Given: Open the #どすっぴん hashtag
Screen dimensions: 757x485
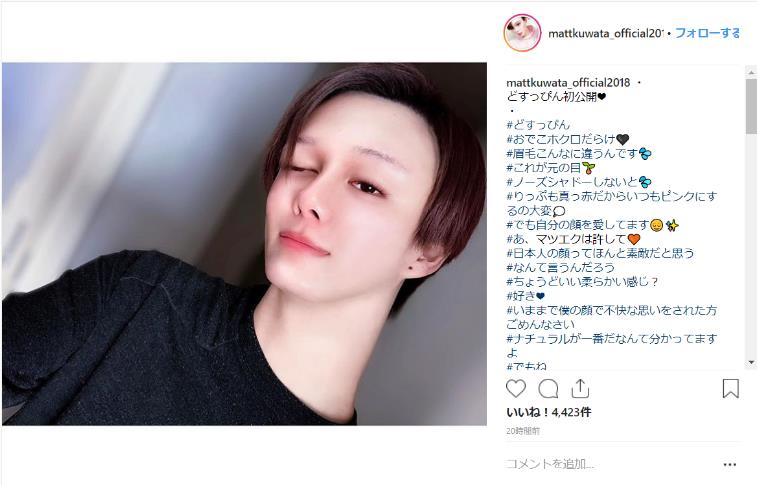Looking at the screenshot, I should pos(538,125).
